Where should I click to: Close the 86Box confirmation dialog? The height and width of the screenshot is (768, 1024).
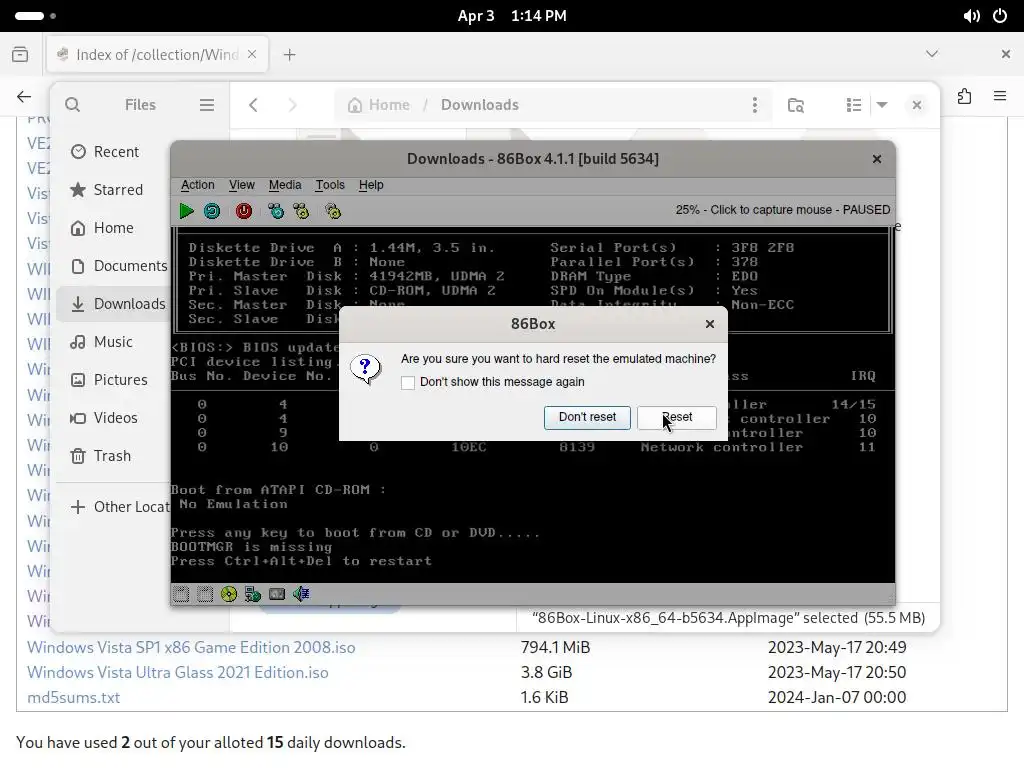pyautogui.click(x=710, y=324)
